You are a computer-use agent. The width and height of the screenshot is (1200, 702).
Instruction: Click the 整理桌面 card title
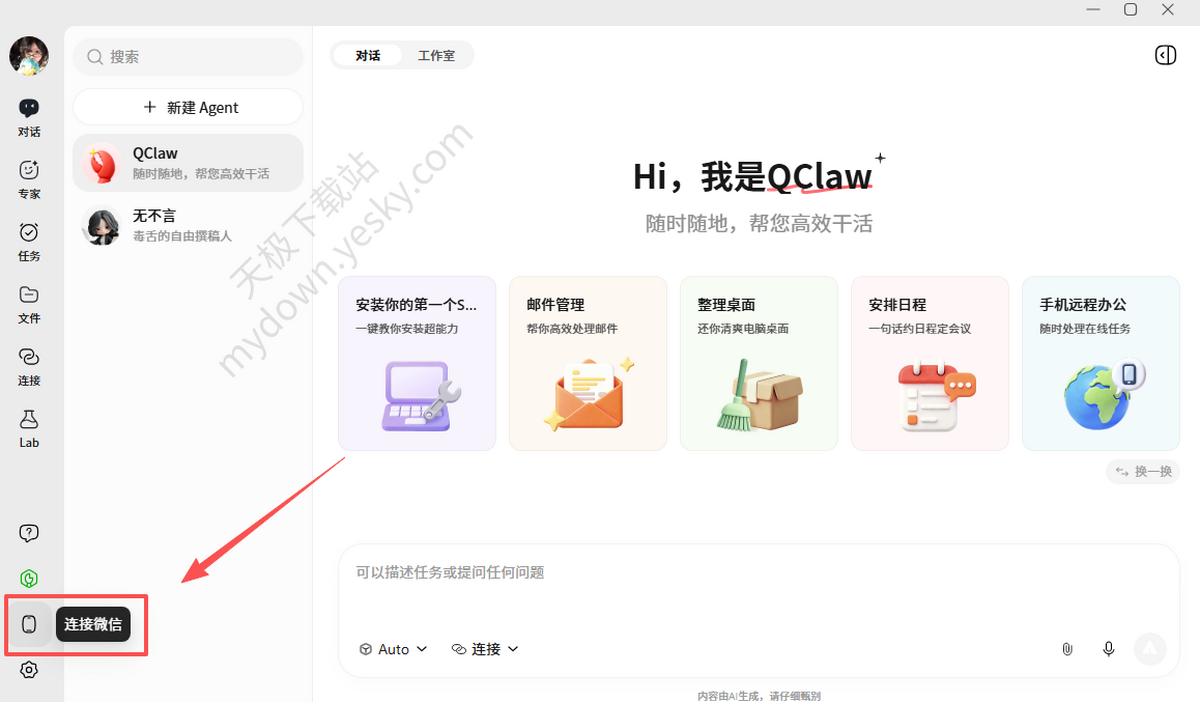(726, 305)
